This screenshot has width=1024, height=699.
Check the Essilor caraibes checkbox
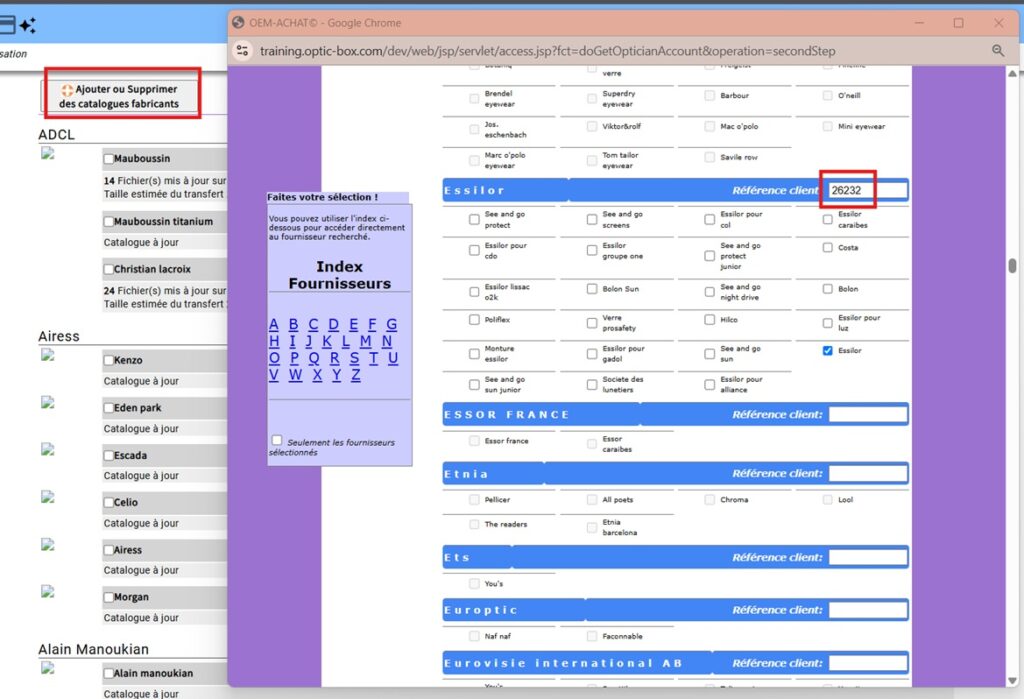tap(827, 219)
